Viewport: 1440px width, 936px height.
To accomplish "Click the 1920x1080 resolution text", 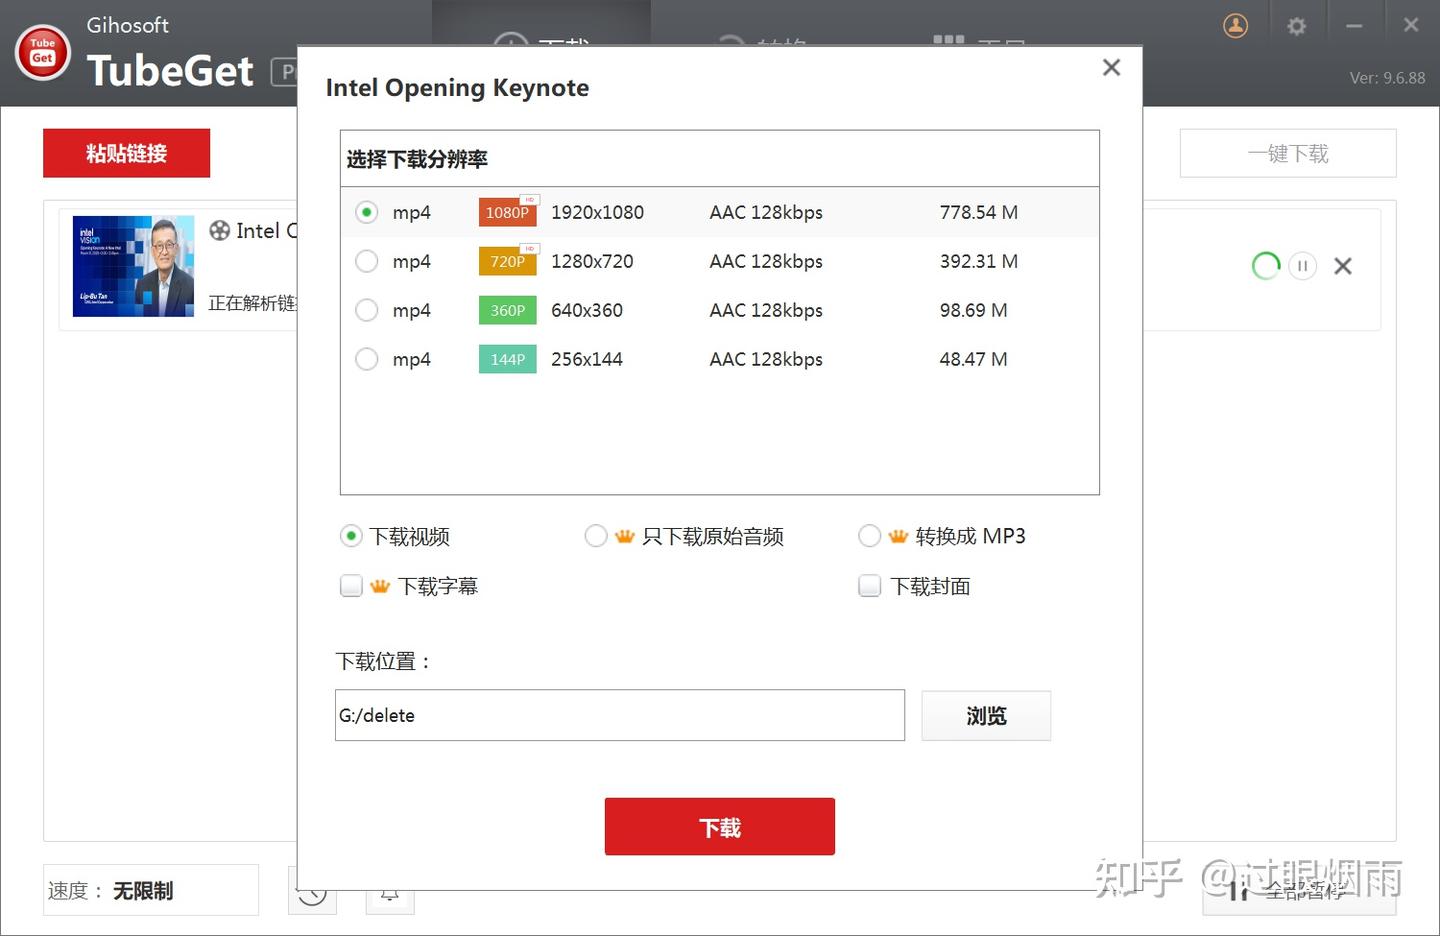I will click(597, 212).
